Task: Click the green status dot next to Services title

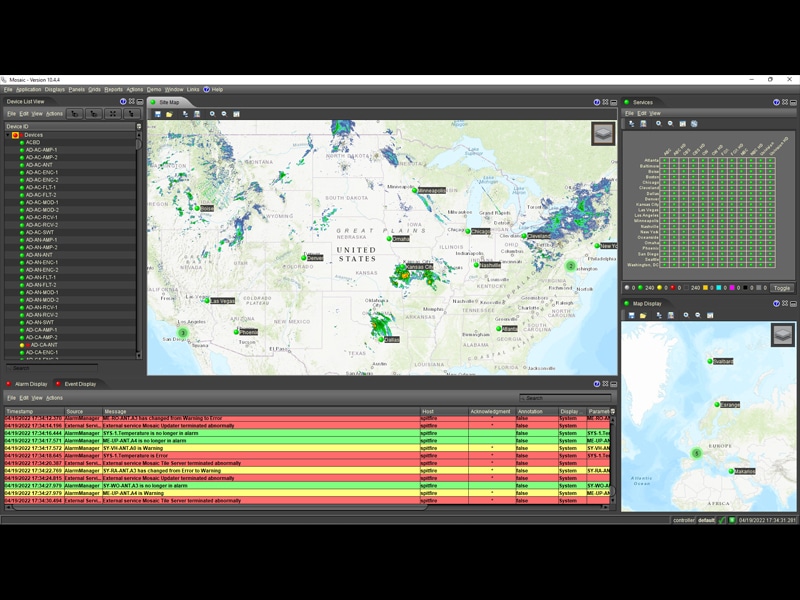Action: (x=627, y=101)
